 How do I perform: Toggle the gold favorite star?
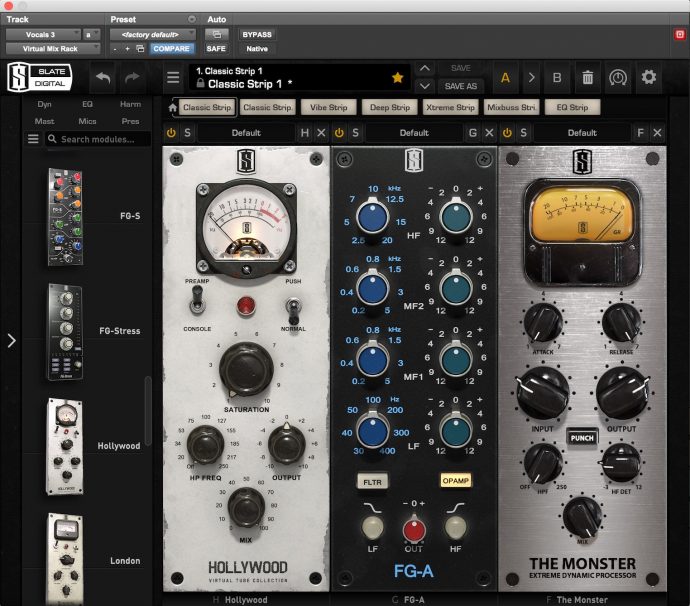(397, 78)
